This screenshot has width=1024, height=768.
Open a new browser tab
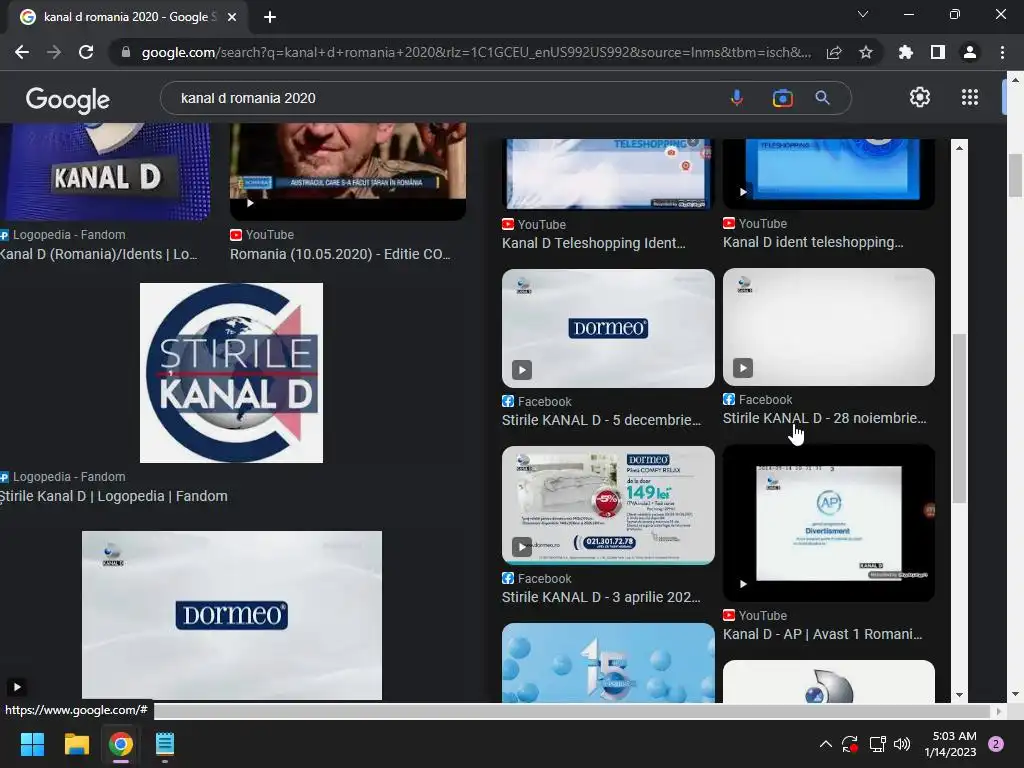[270, 17]
